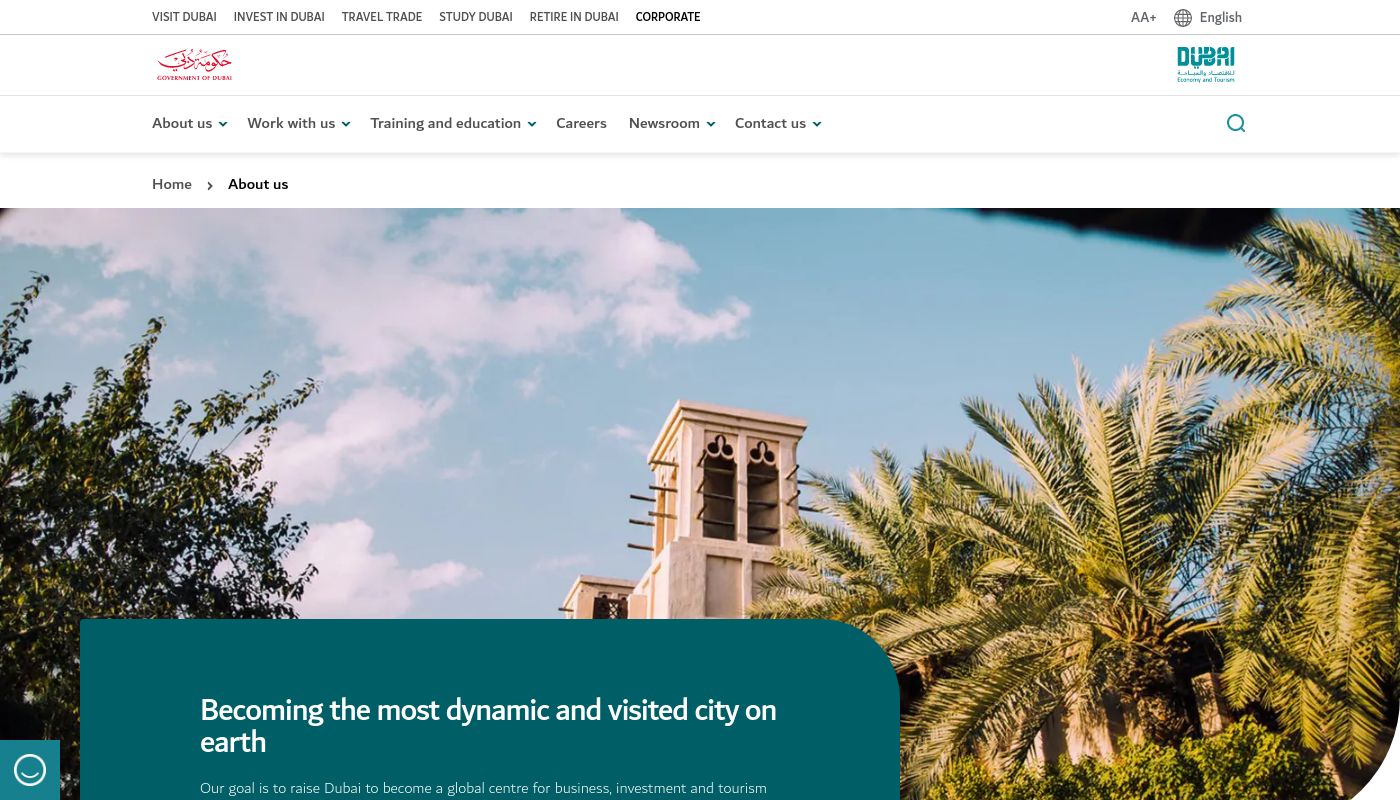
Task: Click the Dubai Economy and Tourism logo
Action: [1206, 64]
